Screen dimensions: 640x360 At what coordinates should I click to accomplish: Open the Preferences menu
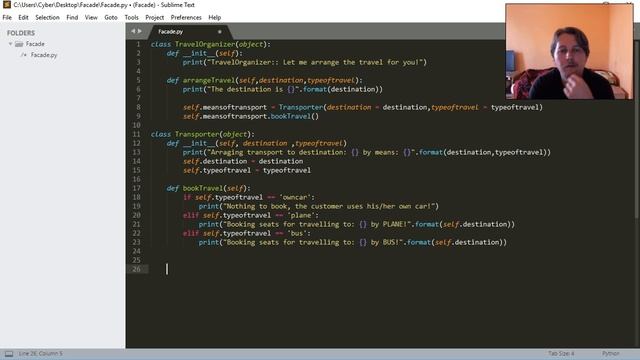(x=186, y=18)
